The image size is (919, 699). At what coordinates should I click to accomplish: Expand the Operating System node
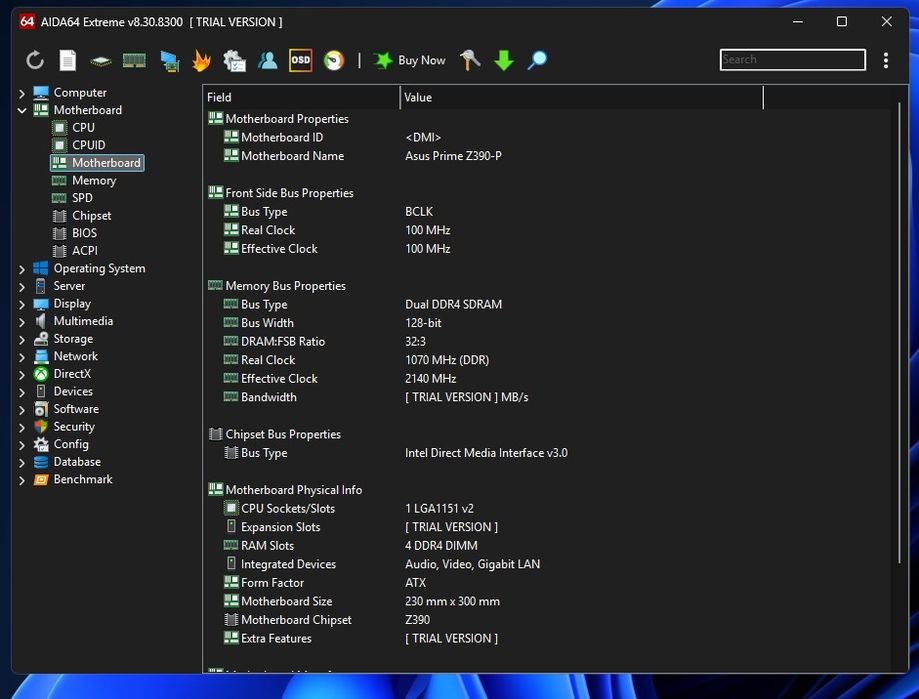[x=22, y=269]
